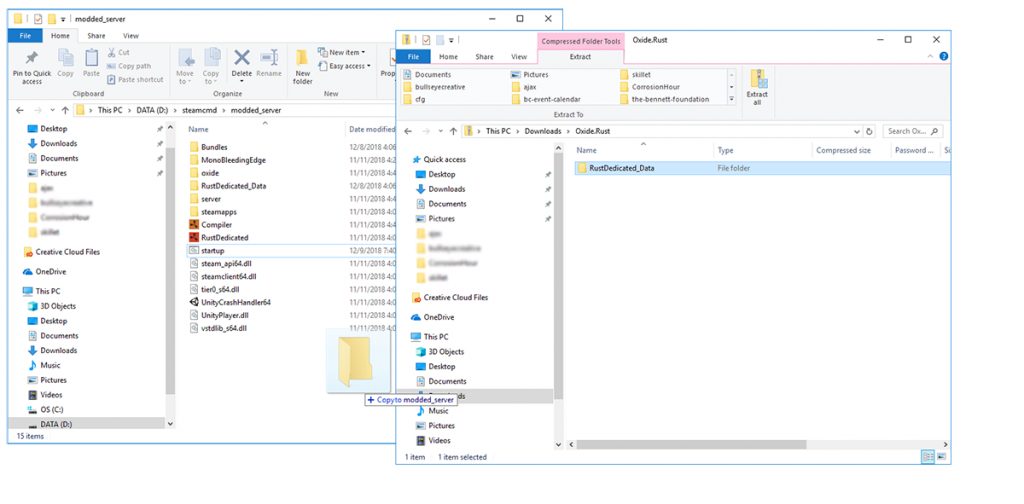Screen dimensions: 1024x504
Task: Click Copy path in Clipboard group
Action: coord(129,66)
